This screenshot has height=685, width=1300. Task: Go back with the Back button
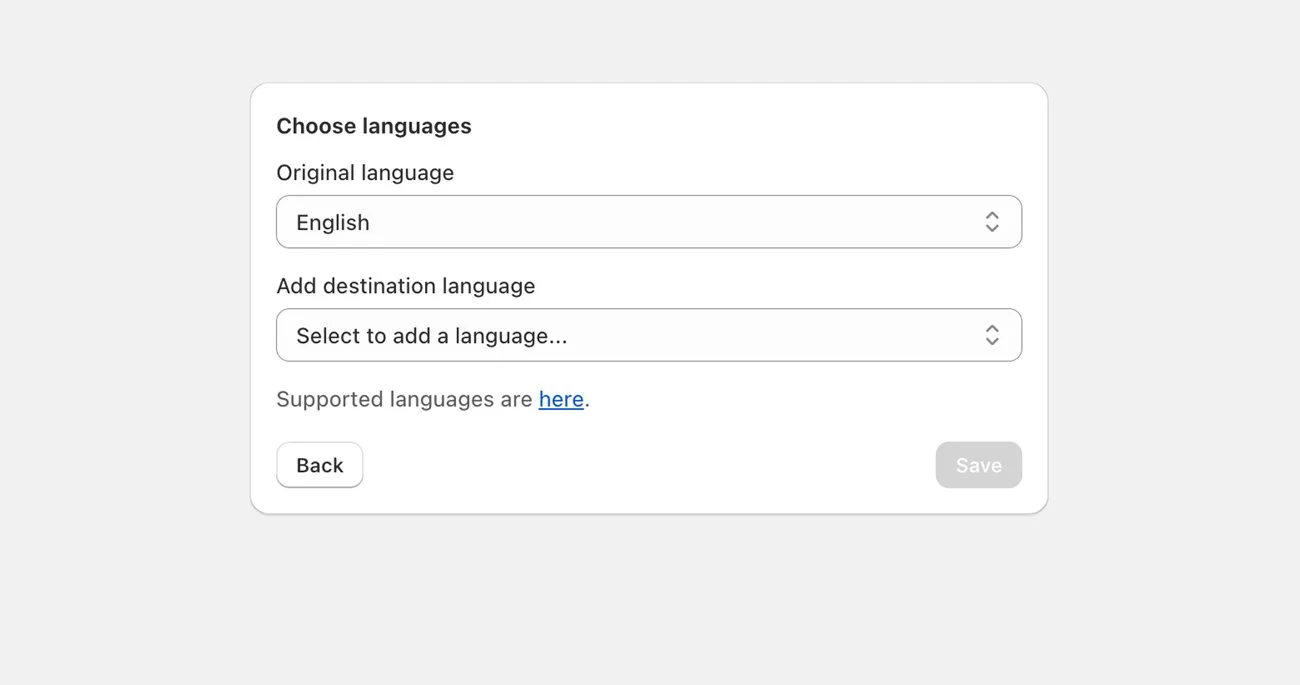[x=320, y=465]
